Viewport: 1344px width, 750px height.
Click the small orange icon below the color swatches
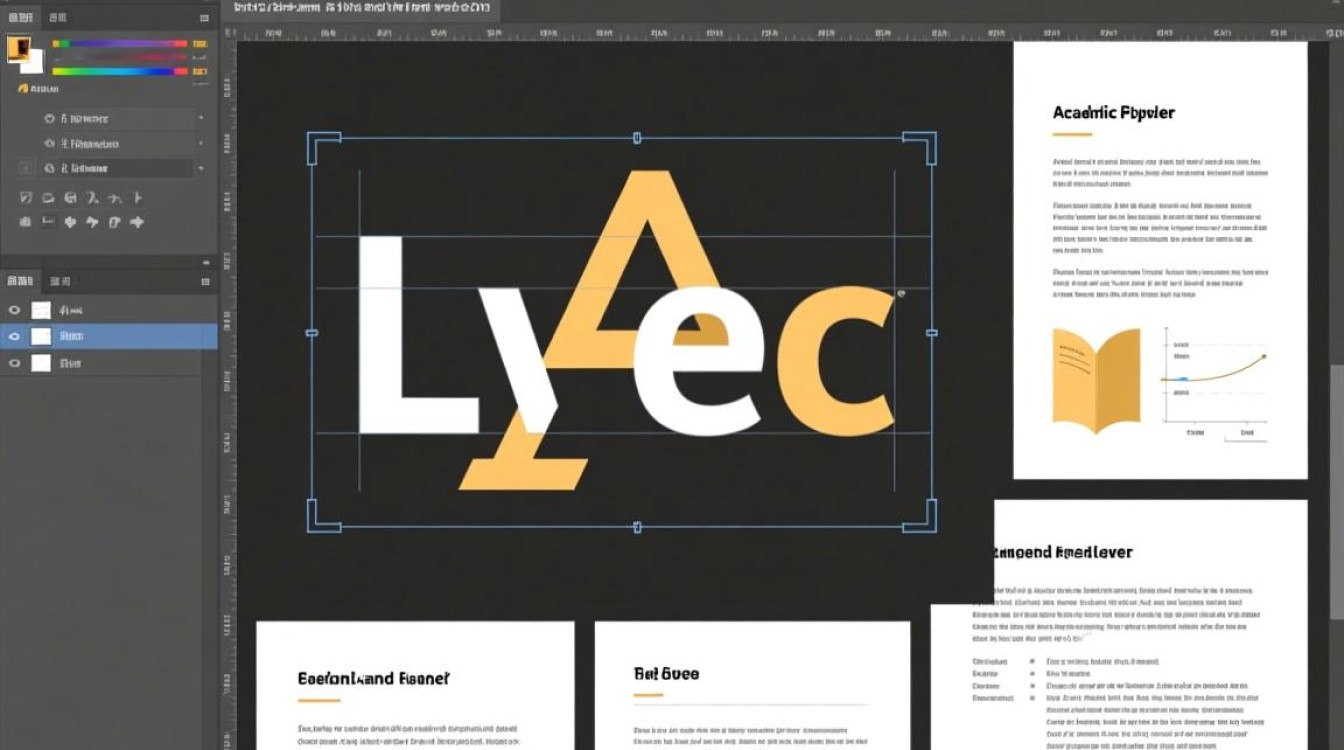coord(23,88)
